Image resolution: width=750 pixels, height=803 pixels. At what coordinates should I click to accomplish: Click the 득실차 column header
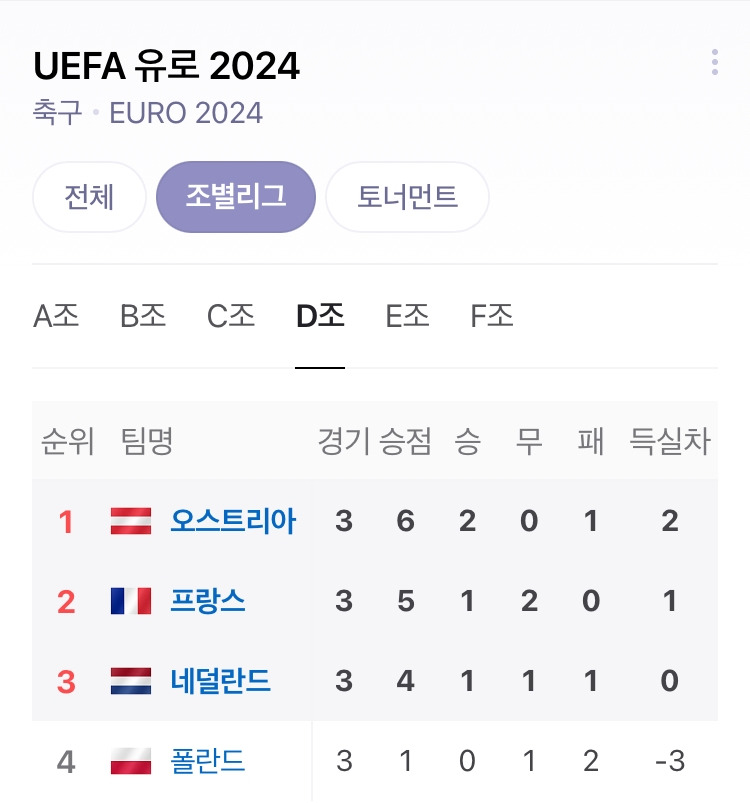click(x=670, y=441)
